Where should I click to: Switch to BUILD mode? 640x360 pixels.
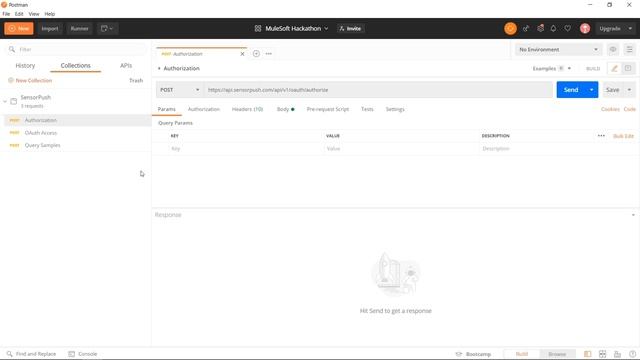click(593, 69)
